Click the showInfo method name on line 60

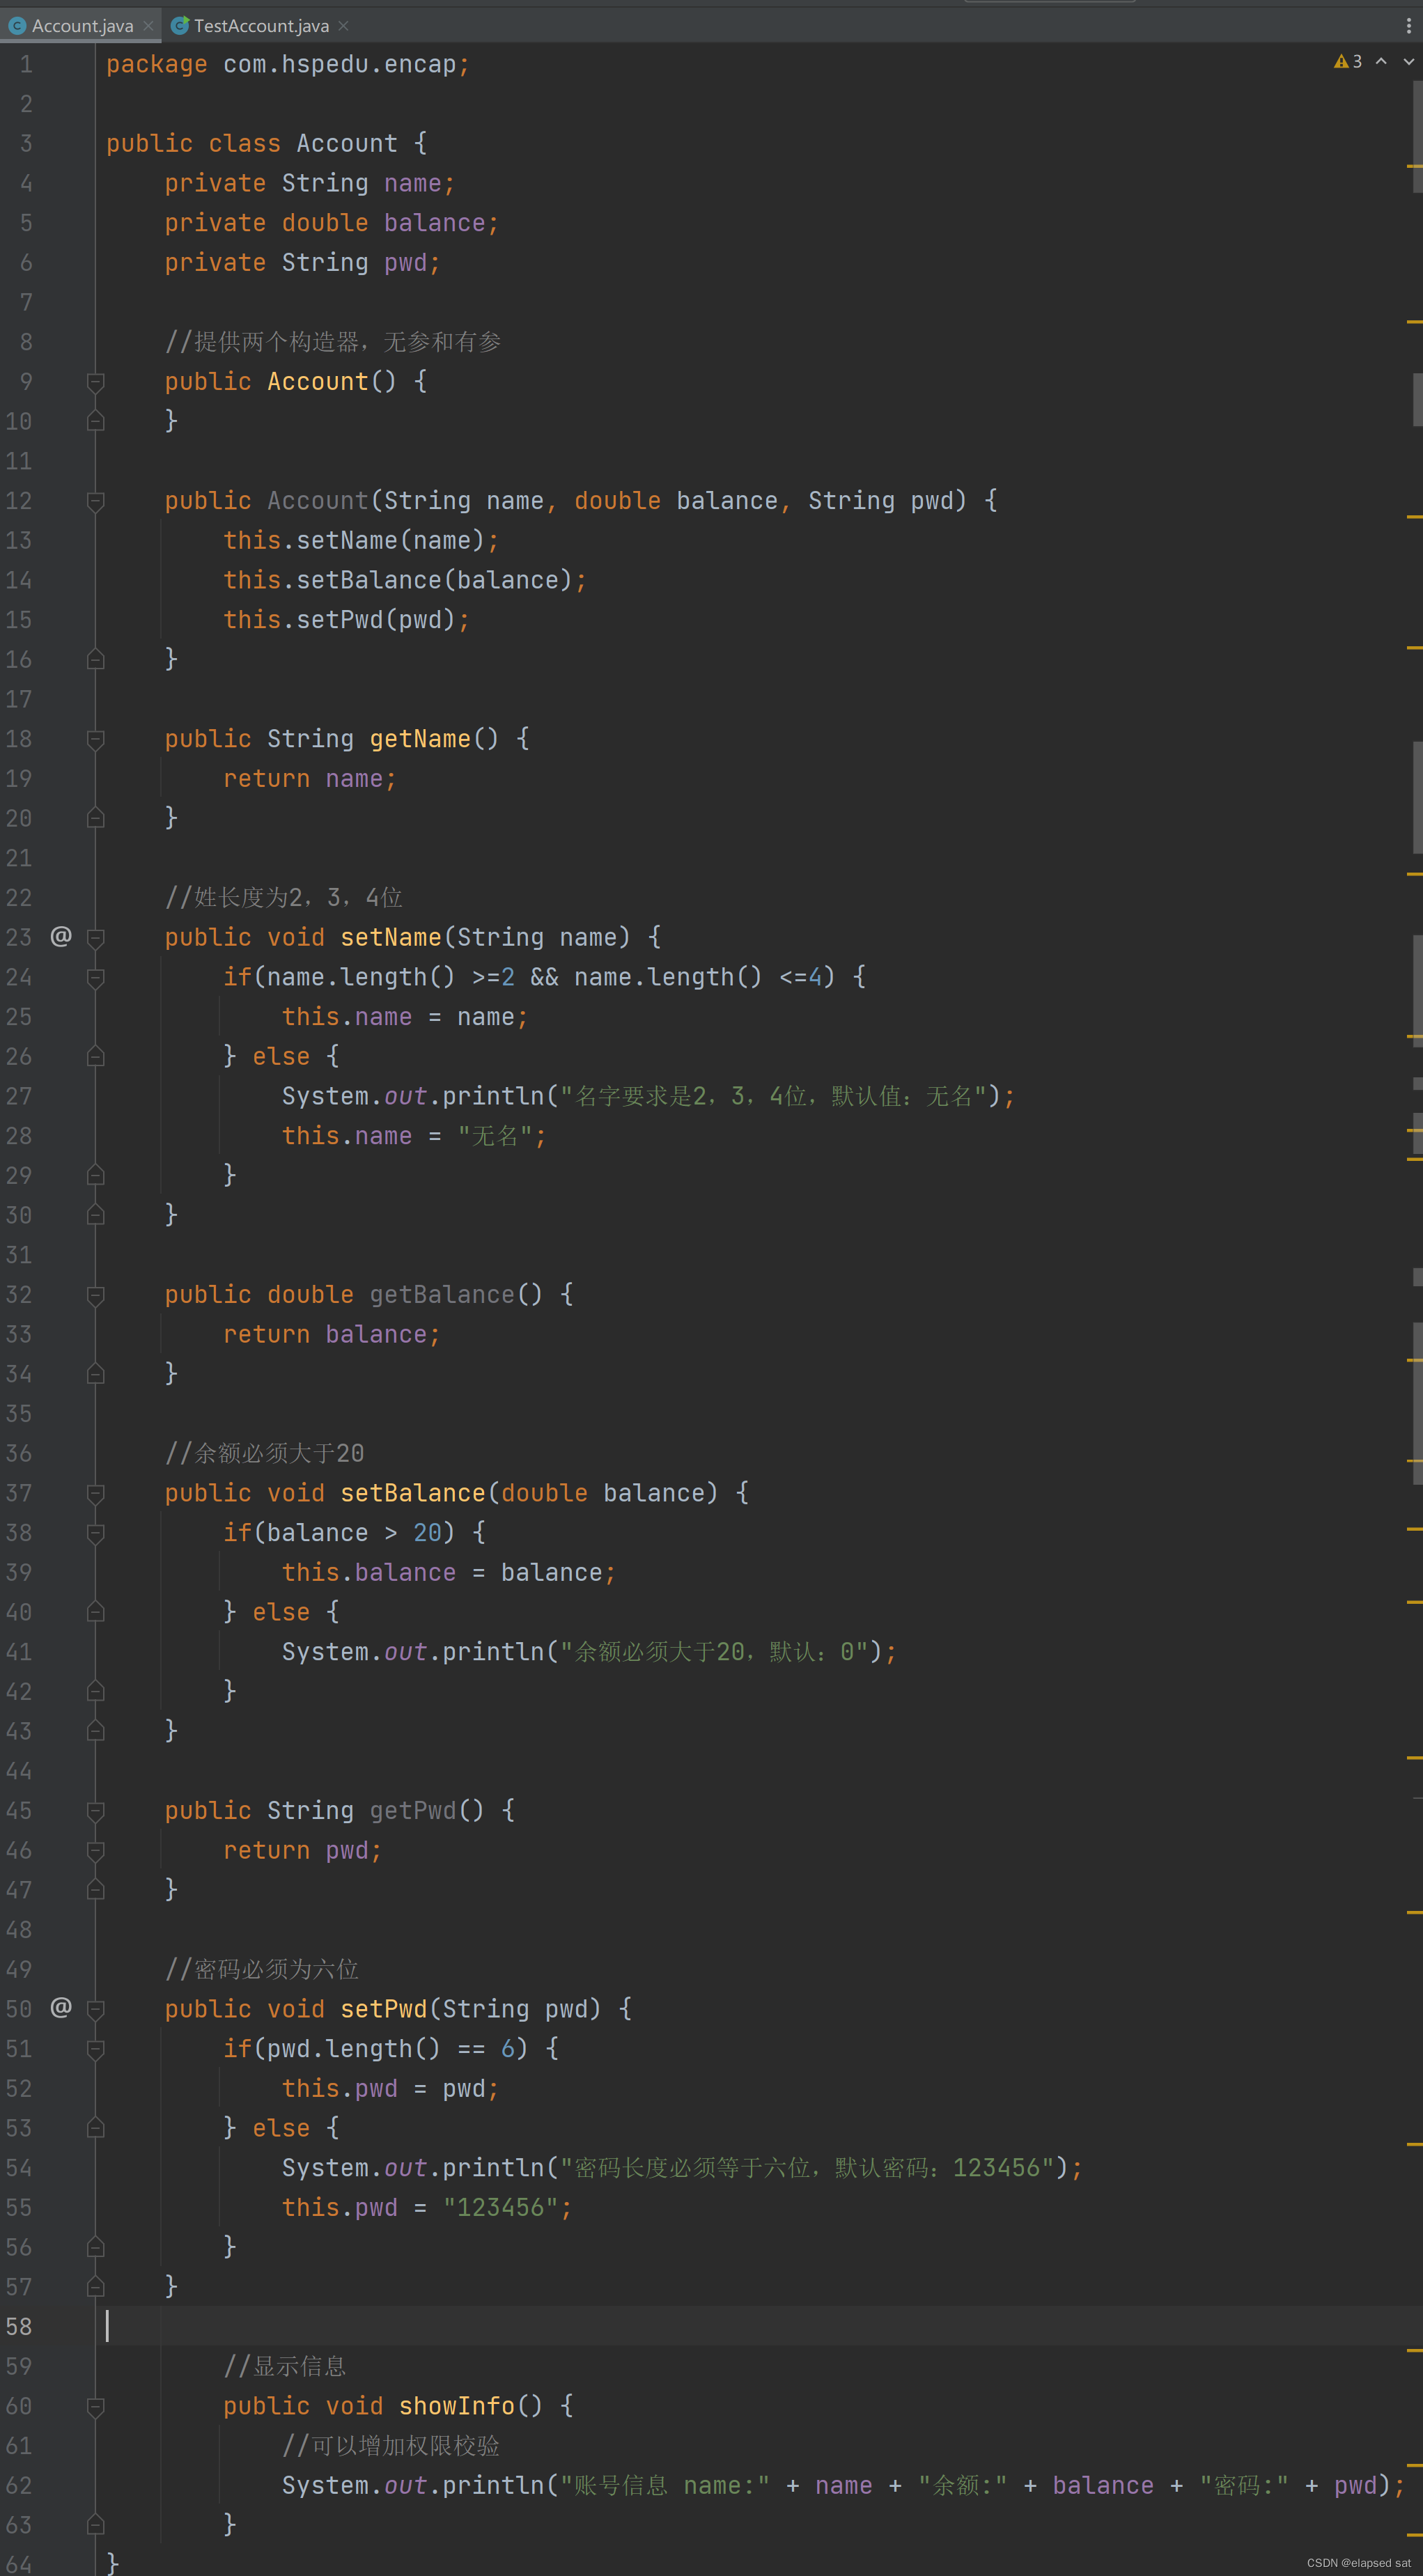(x=457, y=2406)
